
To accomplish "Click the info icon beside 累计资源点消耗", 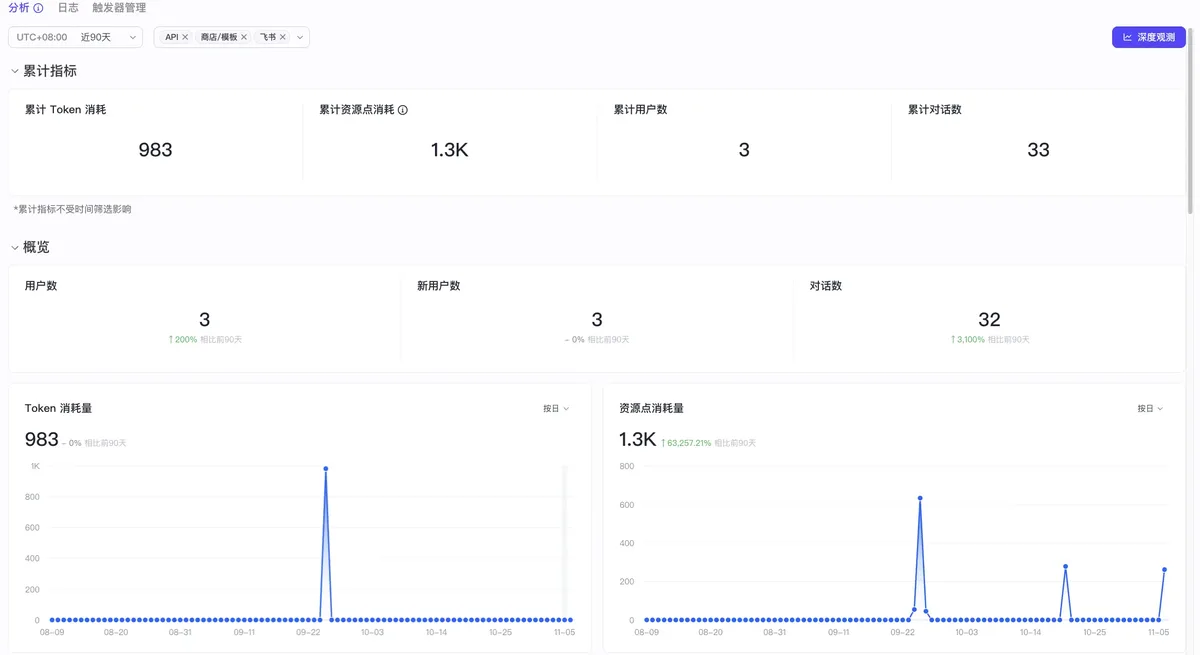I will [x=403, y=110].
